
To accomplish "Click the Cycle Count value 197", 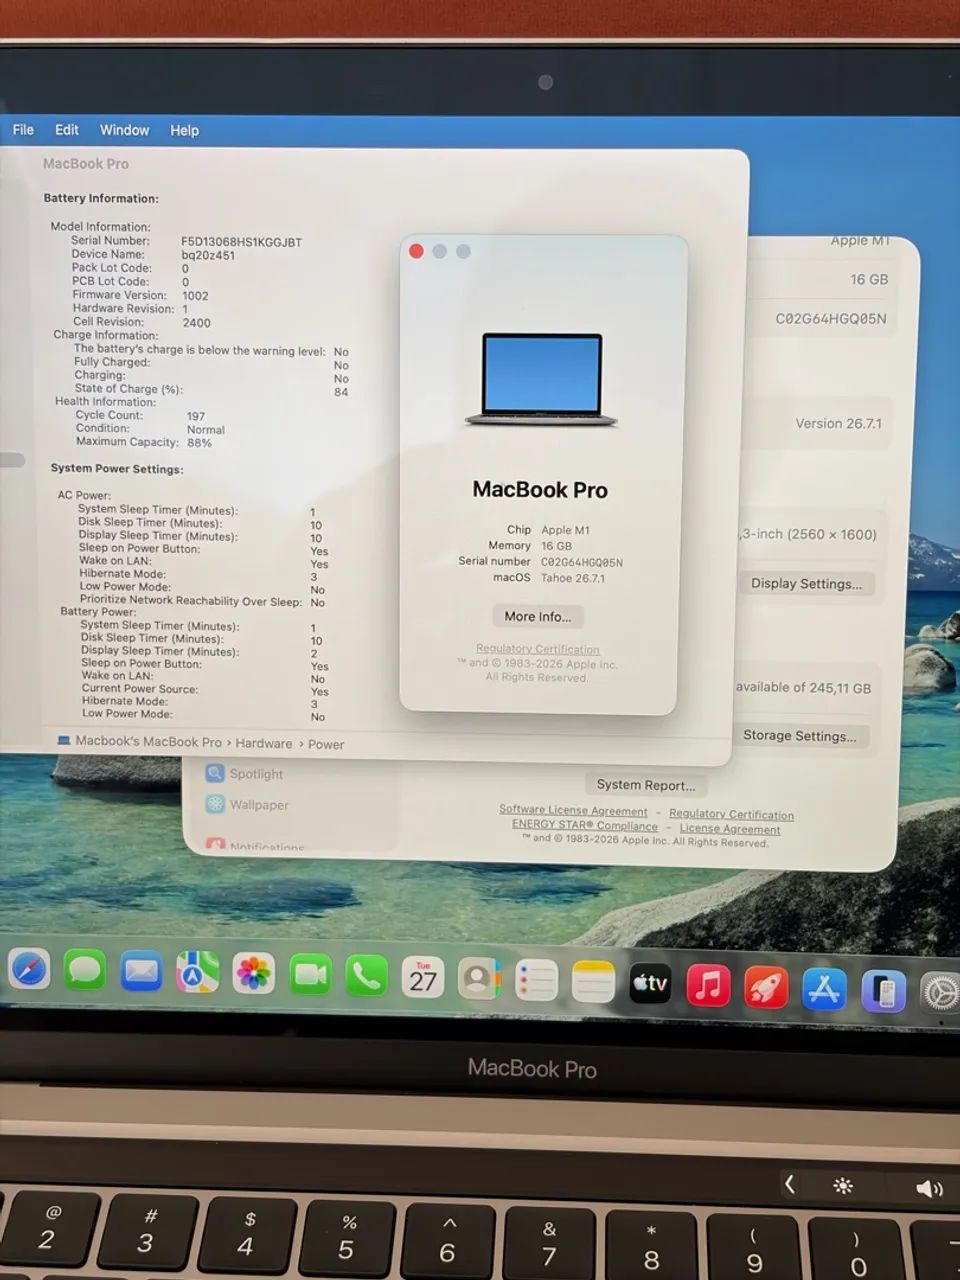I will pyautogui.click(x=196, y=416).
